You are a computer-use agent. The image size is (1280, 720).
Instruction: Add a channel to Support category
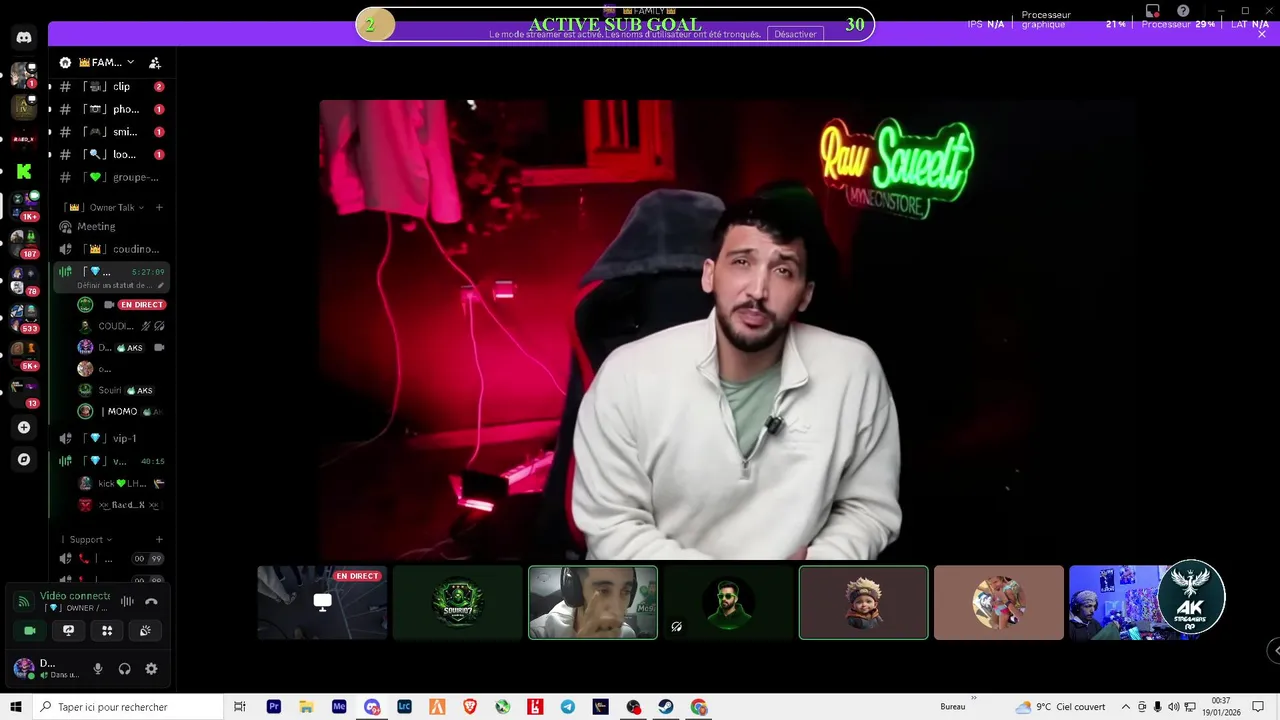(158, 540)
